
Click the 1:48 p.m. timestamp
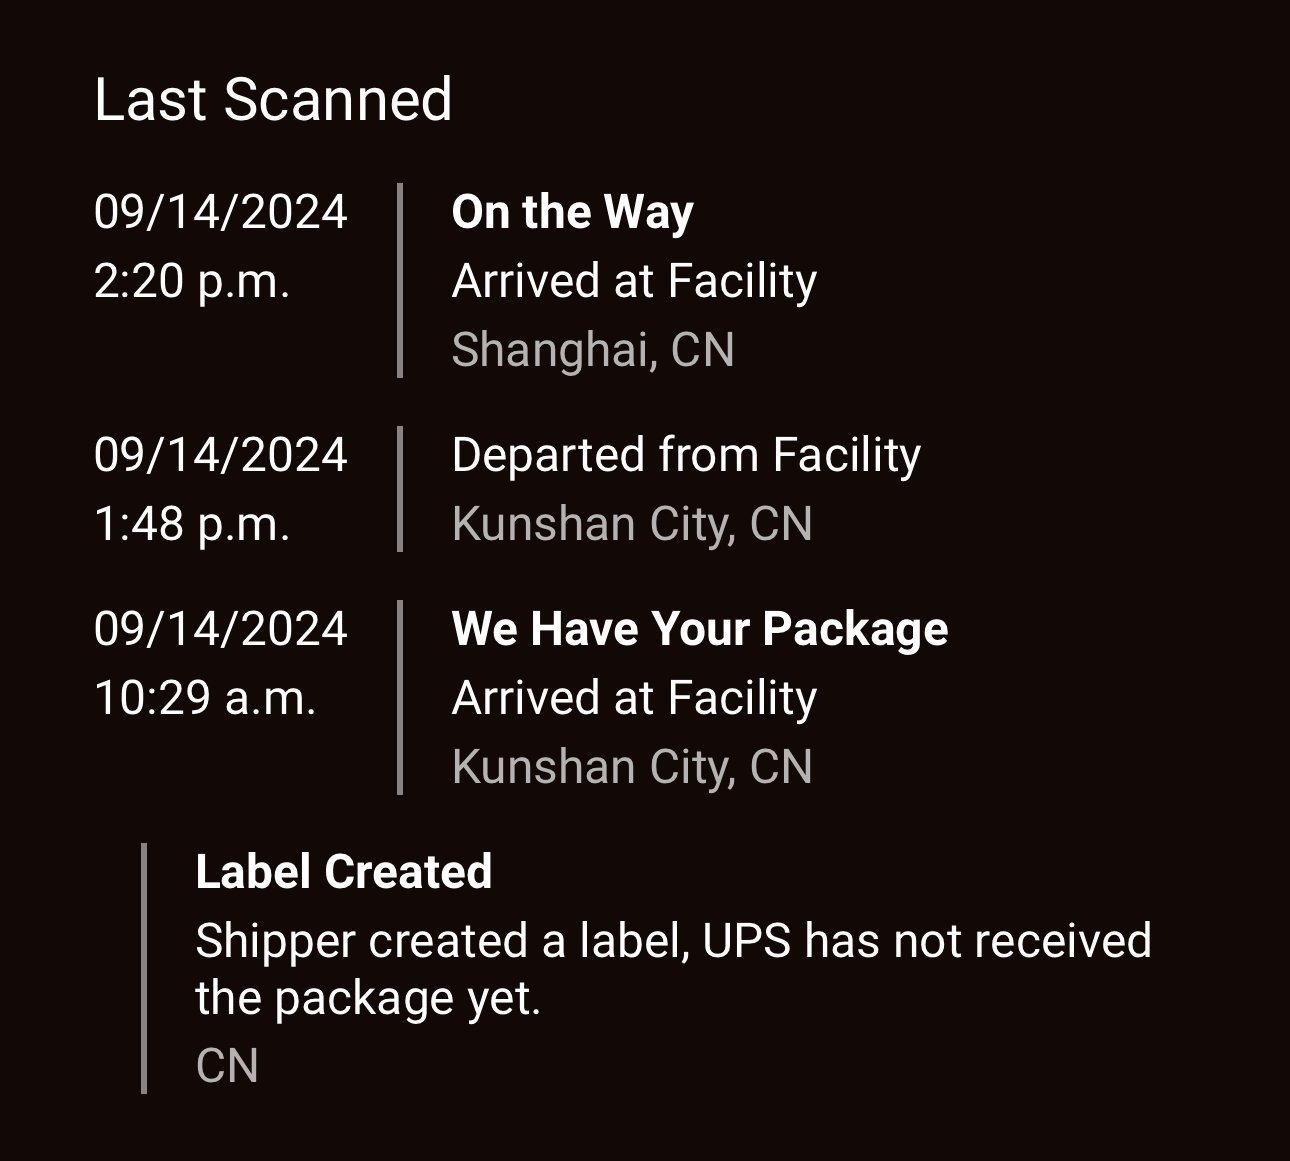click(x=192, y=525)
